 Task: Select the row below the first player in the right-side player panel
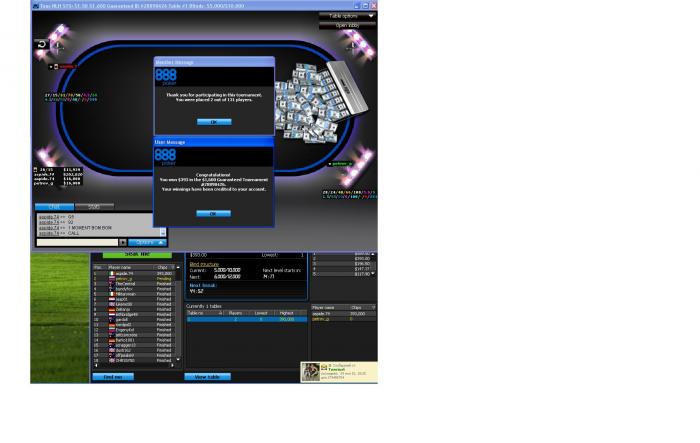pos(343,319)
